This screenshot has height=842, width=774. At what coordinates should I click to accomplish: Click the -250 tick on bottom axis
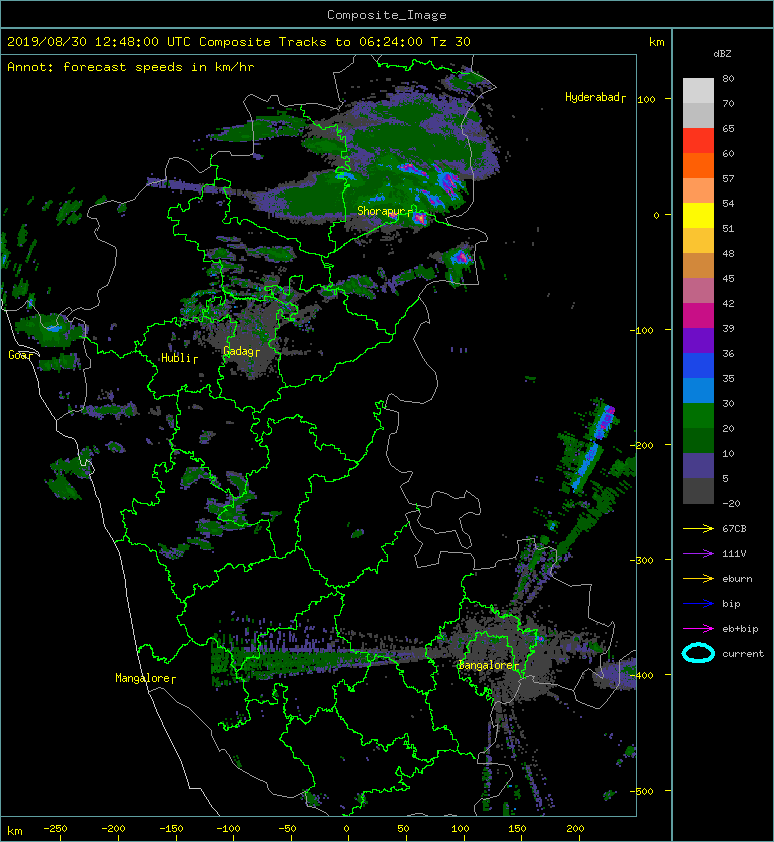coord(55,829)
